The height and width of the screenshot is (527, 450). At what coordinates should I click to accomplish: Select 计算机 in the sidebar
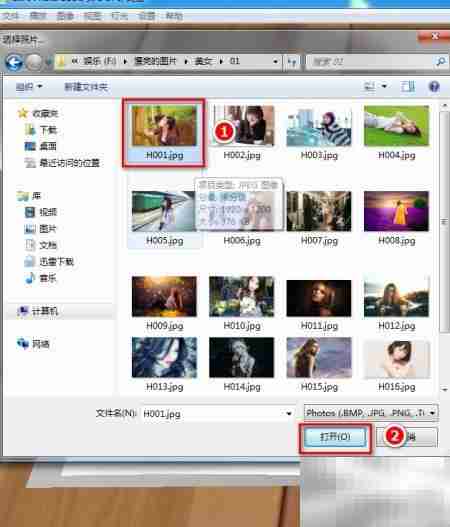tap(38, 311)
